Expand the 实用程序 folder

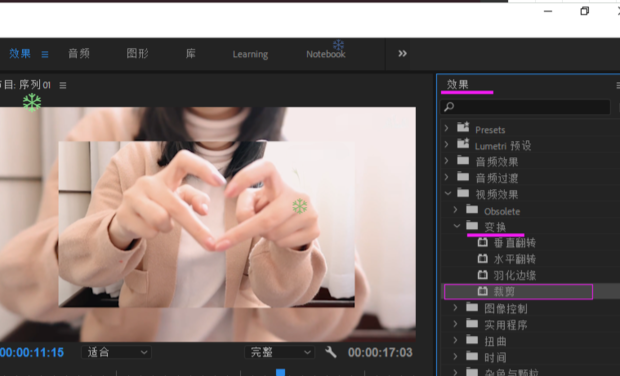point(455,324)
